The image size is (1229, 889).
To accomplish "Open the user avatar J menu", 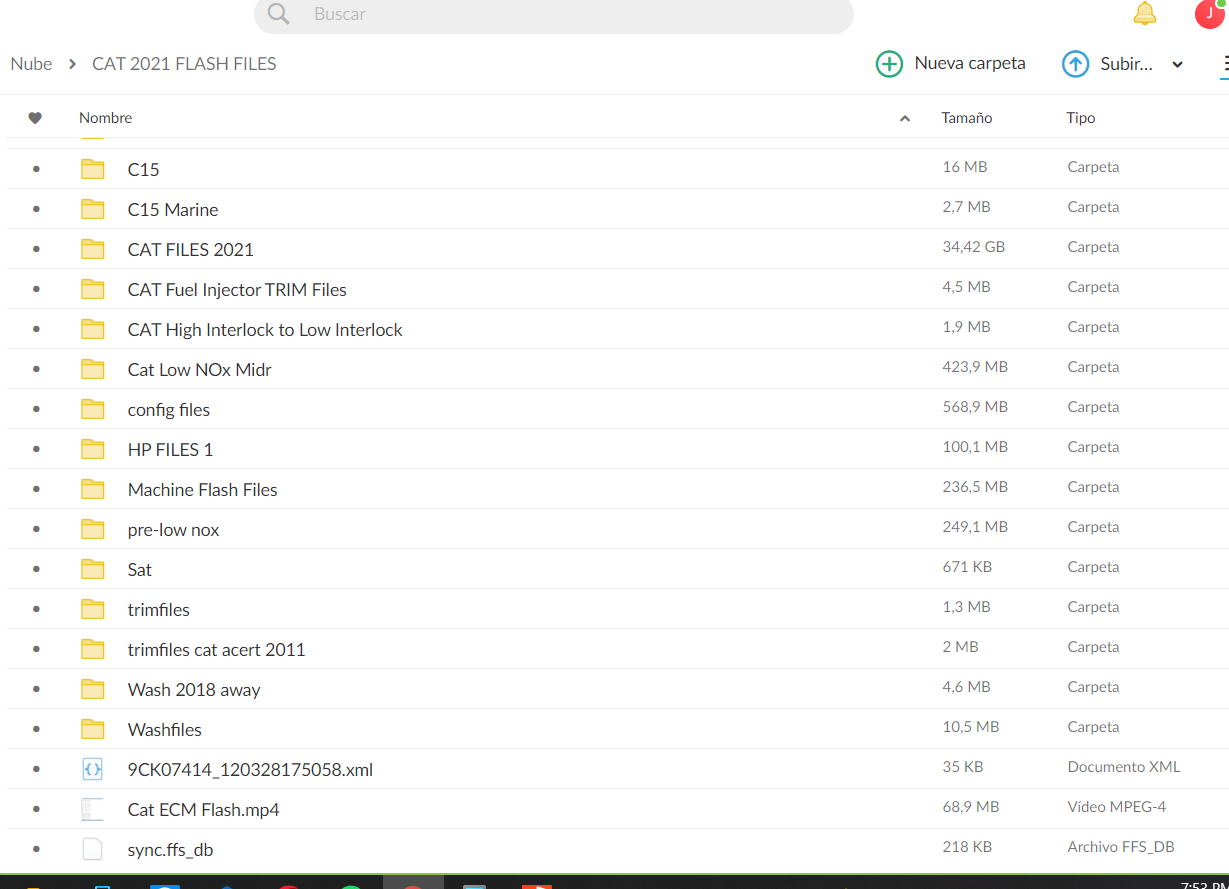I will 1210,13.
